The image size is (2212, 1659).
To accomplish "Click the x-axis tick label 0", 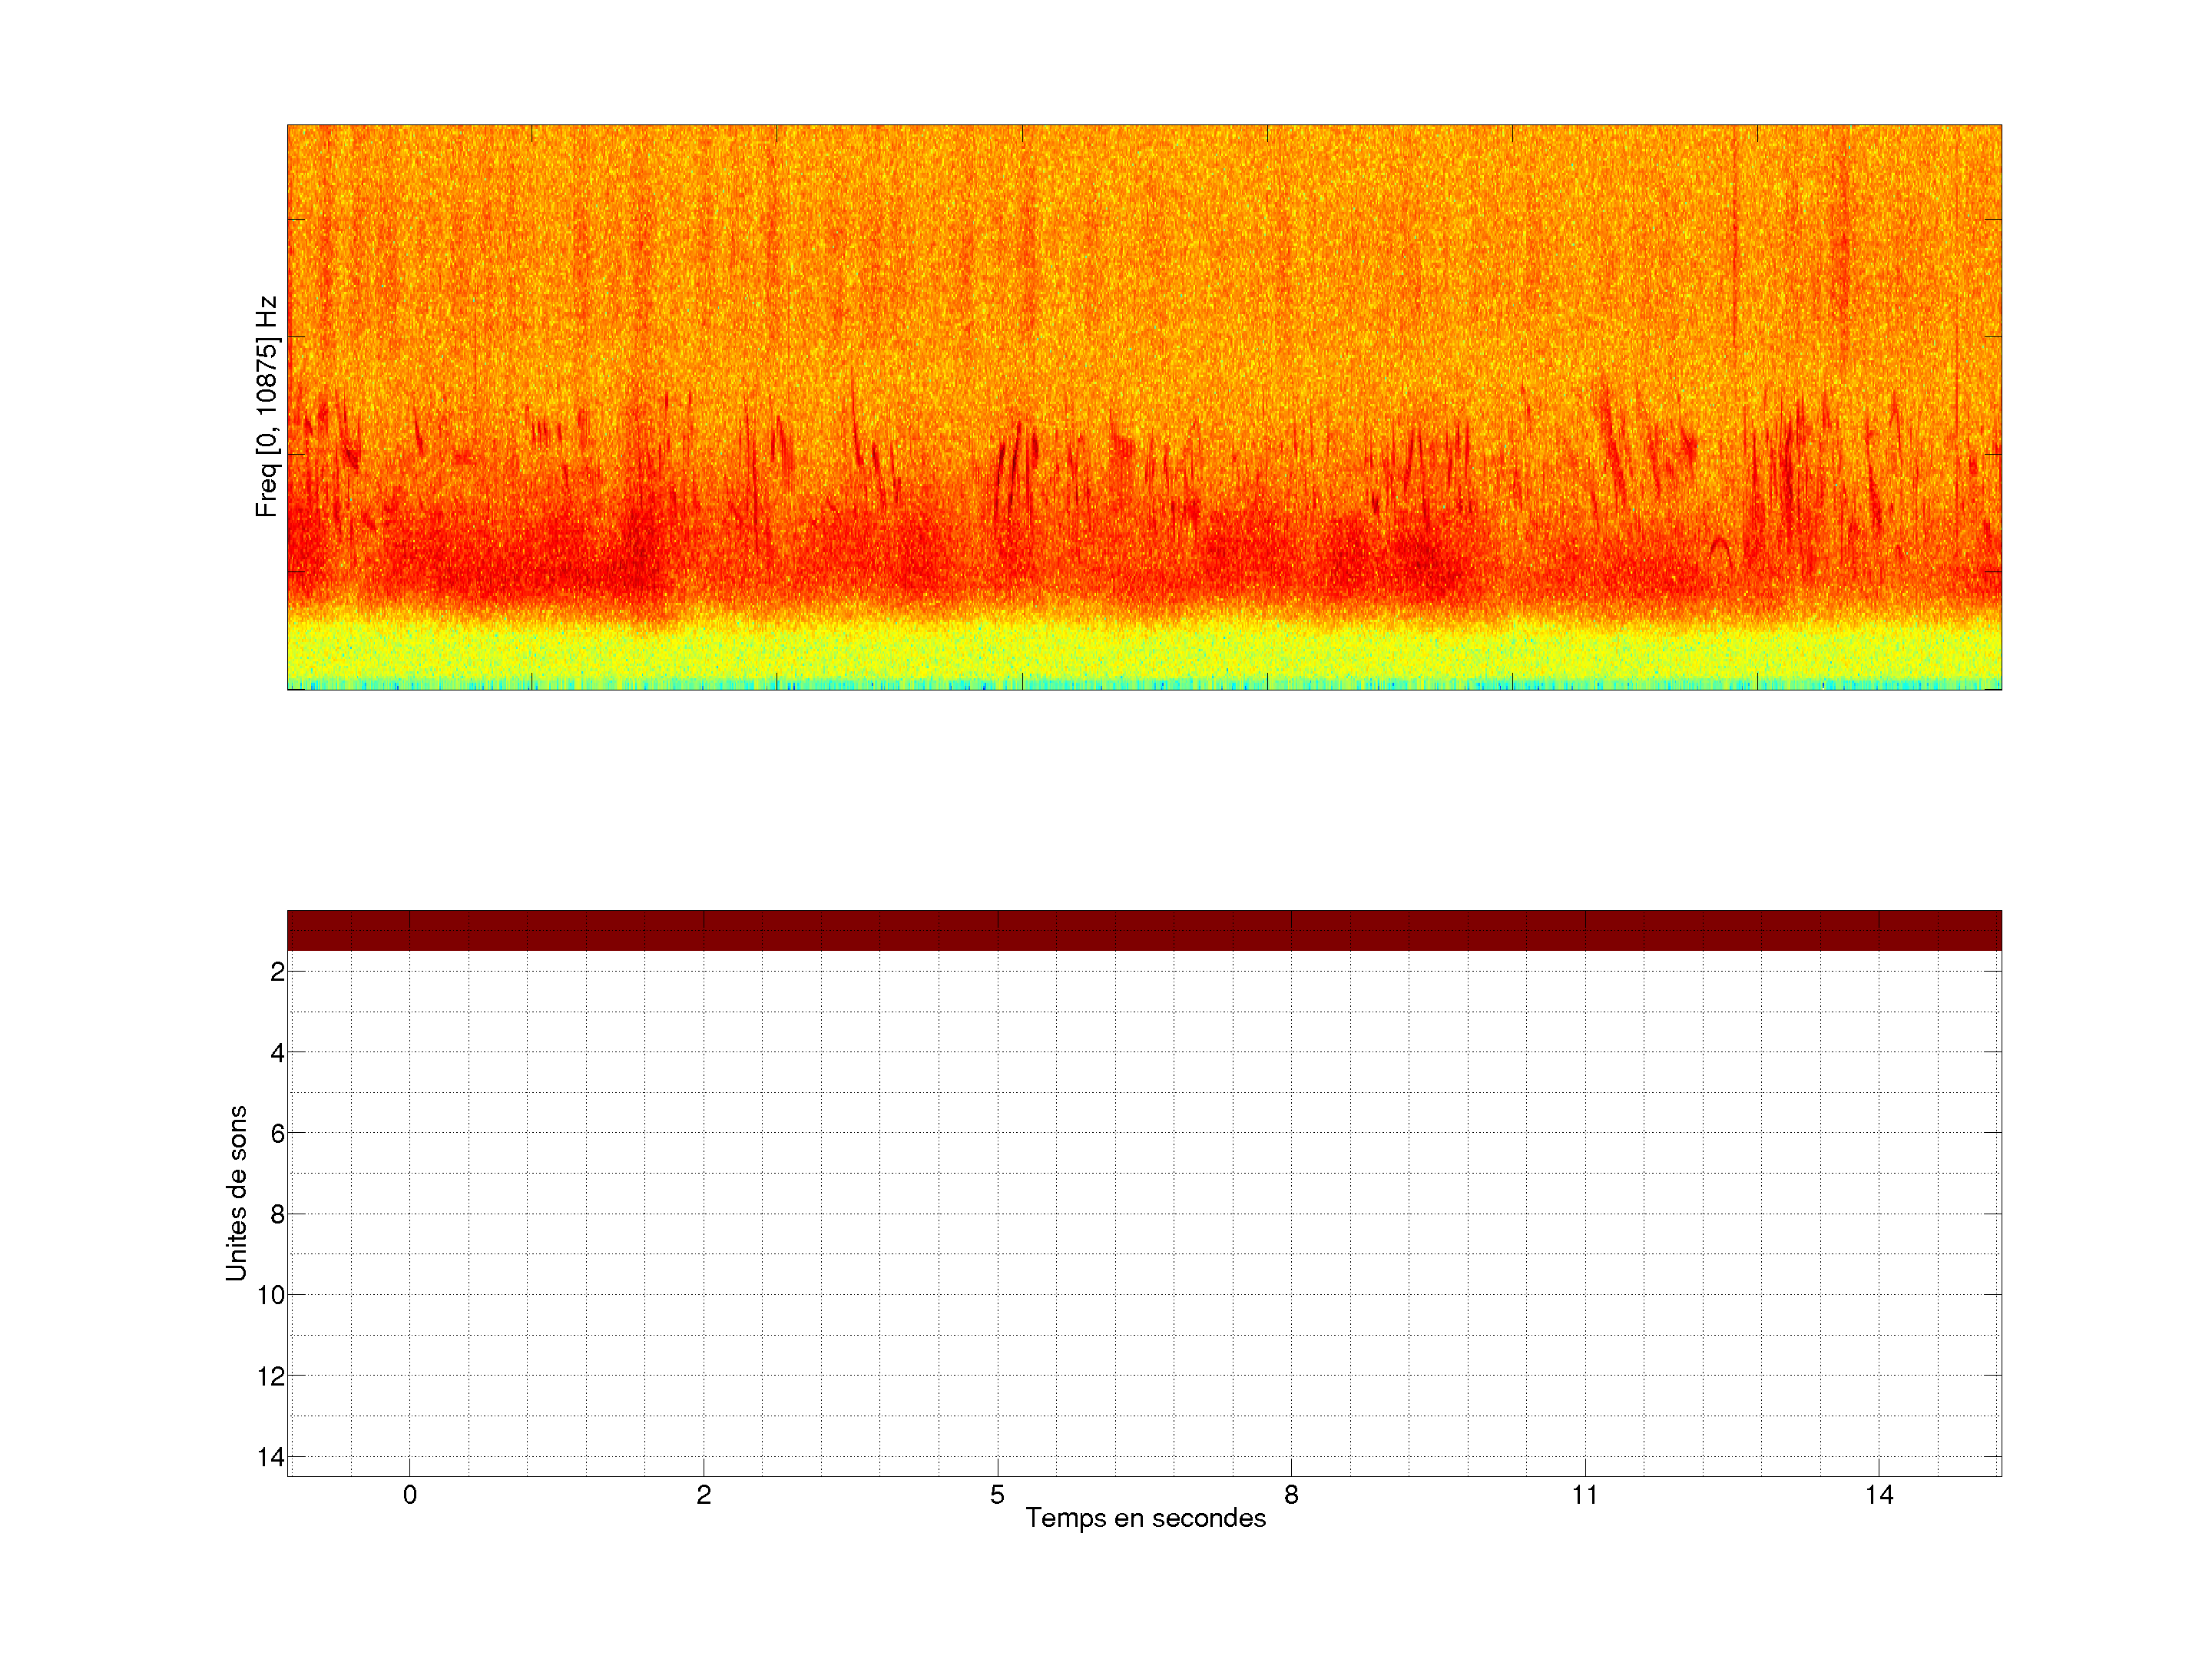I will [x=410, y=1495].
